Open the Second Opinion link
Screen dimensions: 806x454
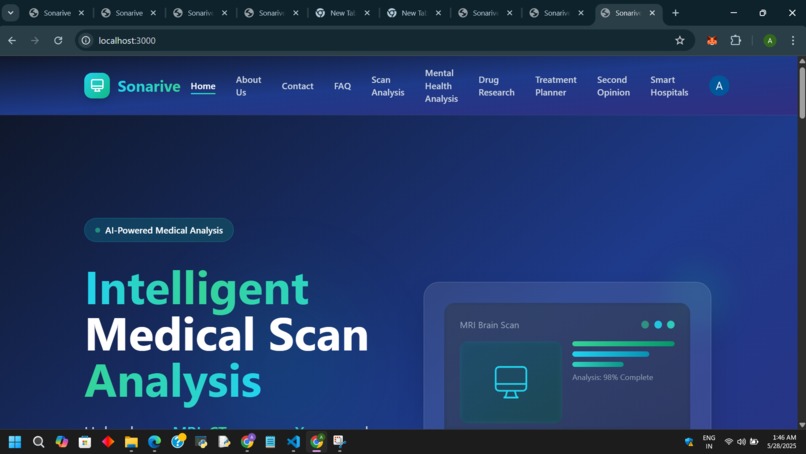click(x=613, y=86)
